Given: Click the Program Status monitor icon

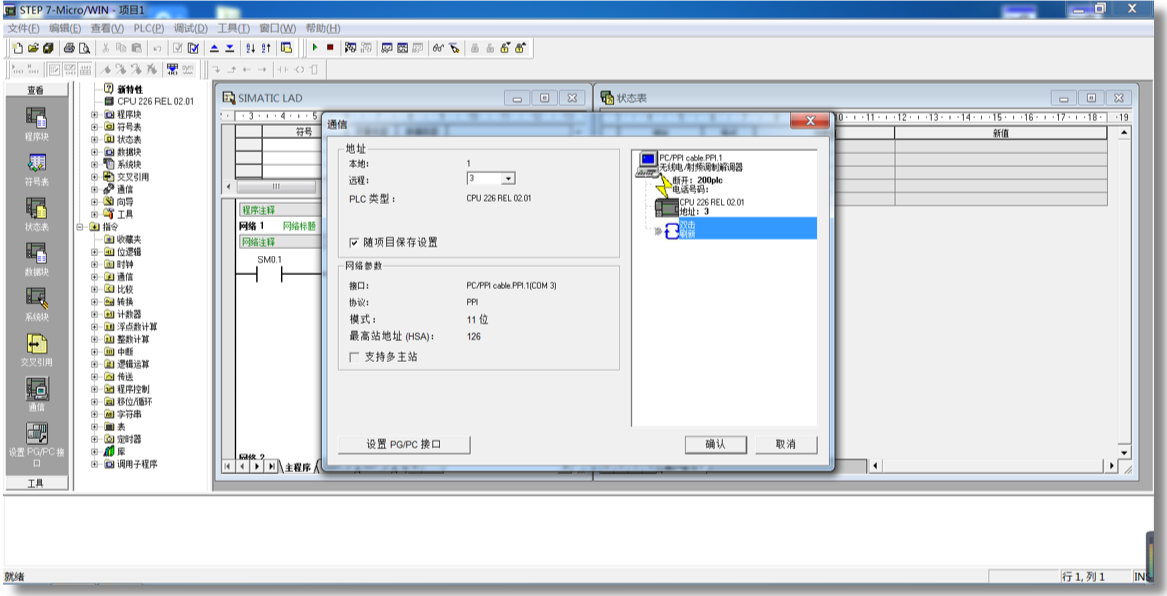Looking at the screenshot, I should tap(351, 48).
